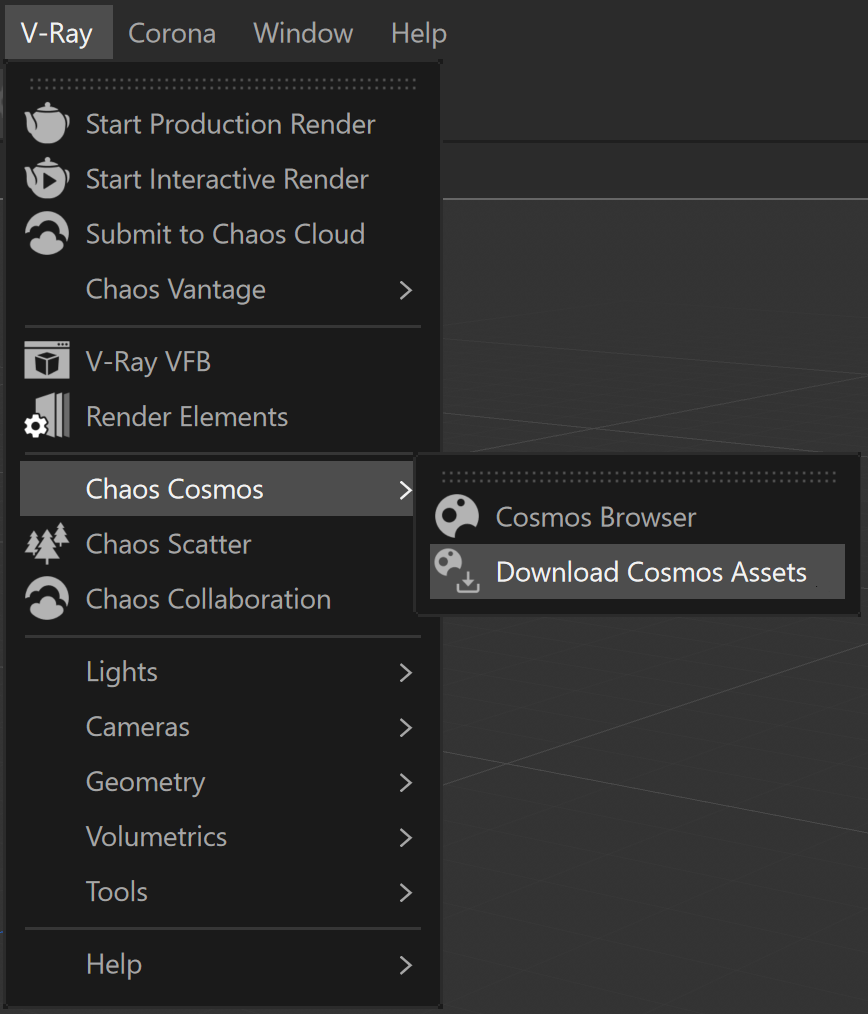The width and height of the screenshot is (868, 1014).
Task: Select Render Elements entry
Action: [x=221, y=416]
